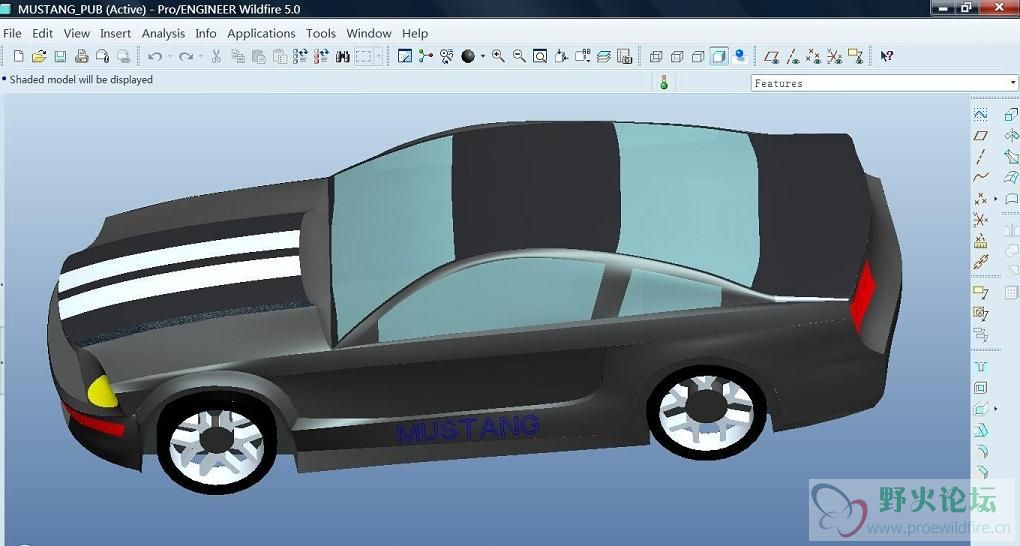1020x546 pixels.
Task: Click the context-sensitive help arrow icon
Action: (887, 57)
